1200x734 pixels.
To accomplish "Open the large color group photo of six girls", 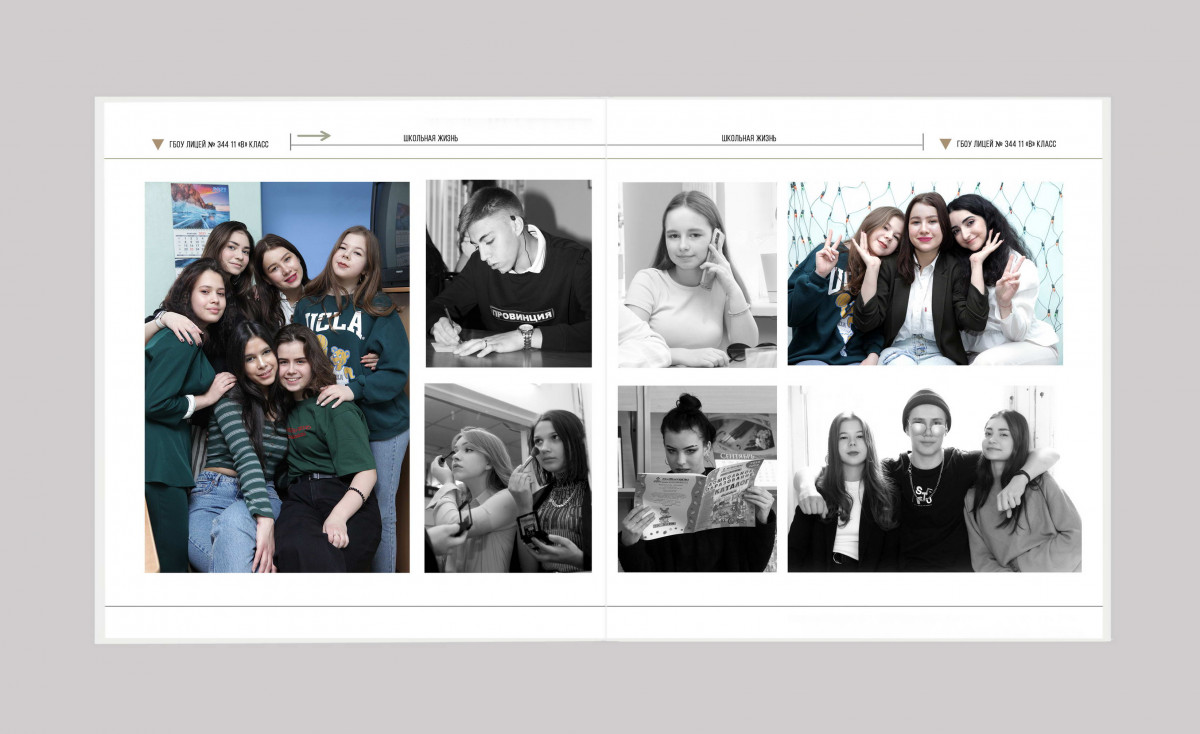I will pyautogui.click(x=277, y=377).
